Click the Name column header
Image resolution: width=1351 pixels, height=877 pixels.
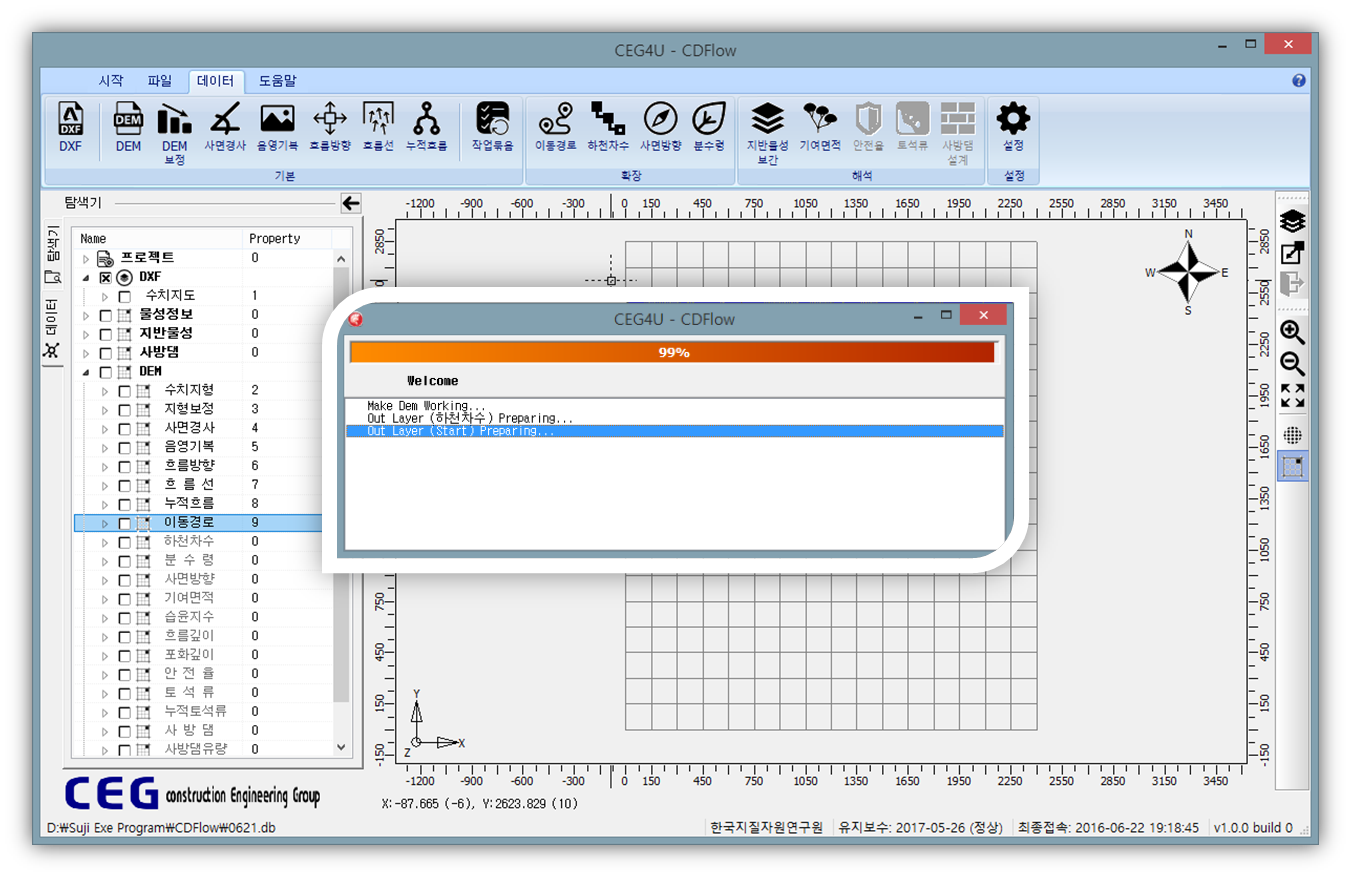point(159,239)
